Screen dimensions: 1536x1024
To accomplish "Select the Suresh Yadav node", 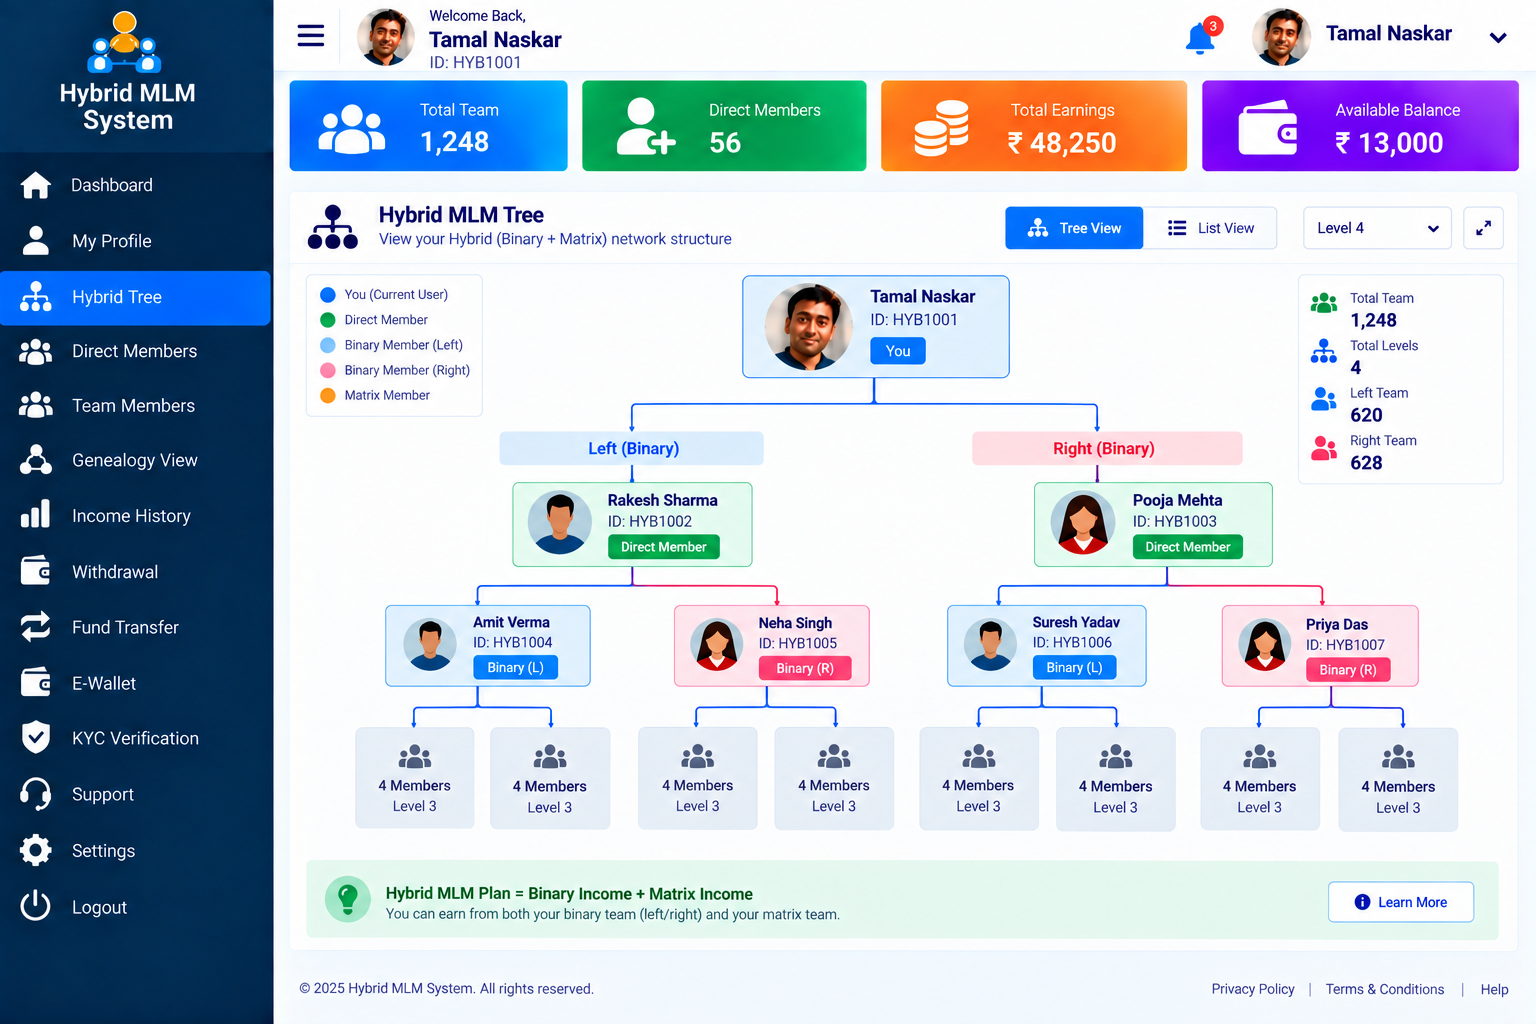I will coord(1046,646).
